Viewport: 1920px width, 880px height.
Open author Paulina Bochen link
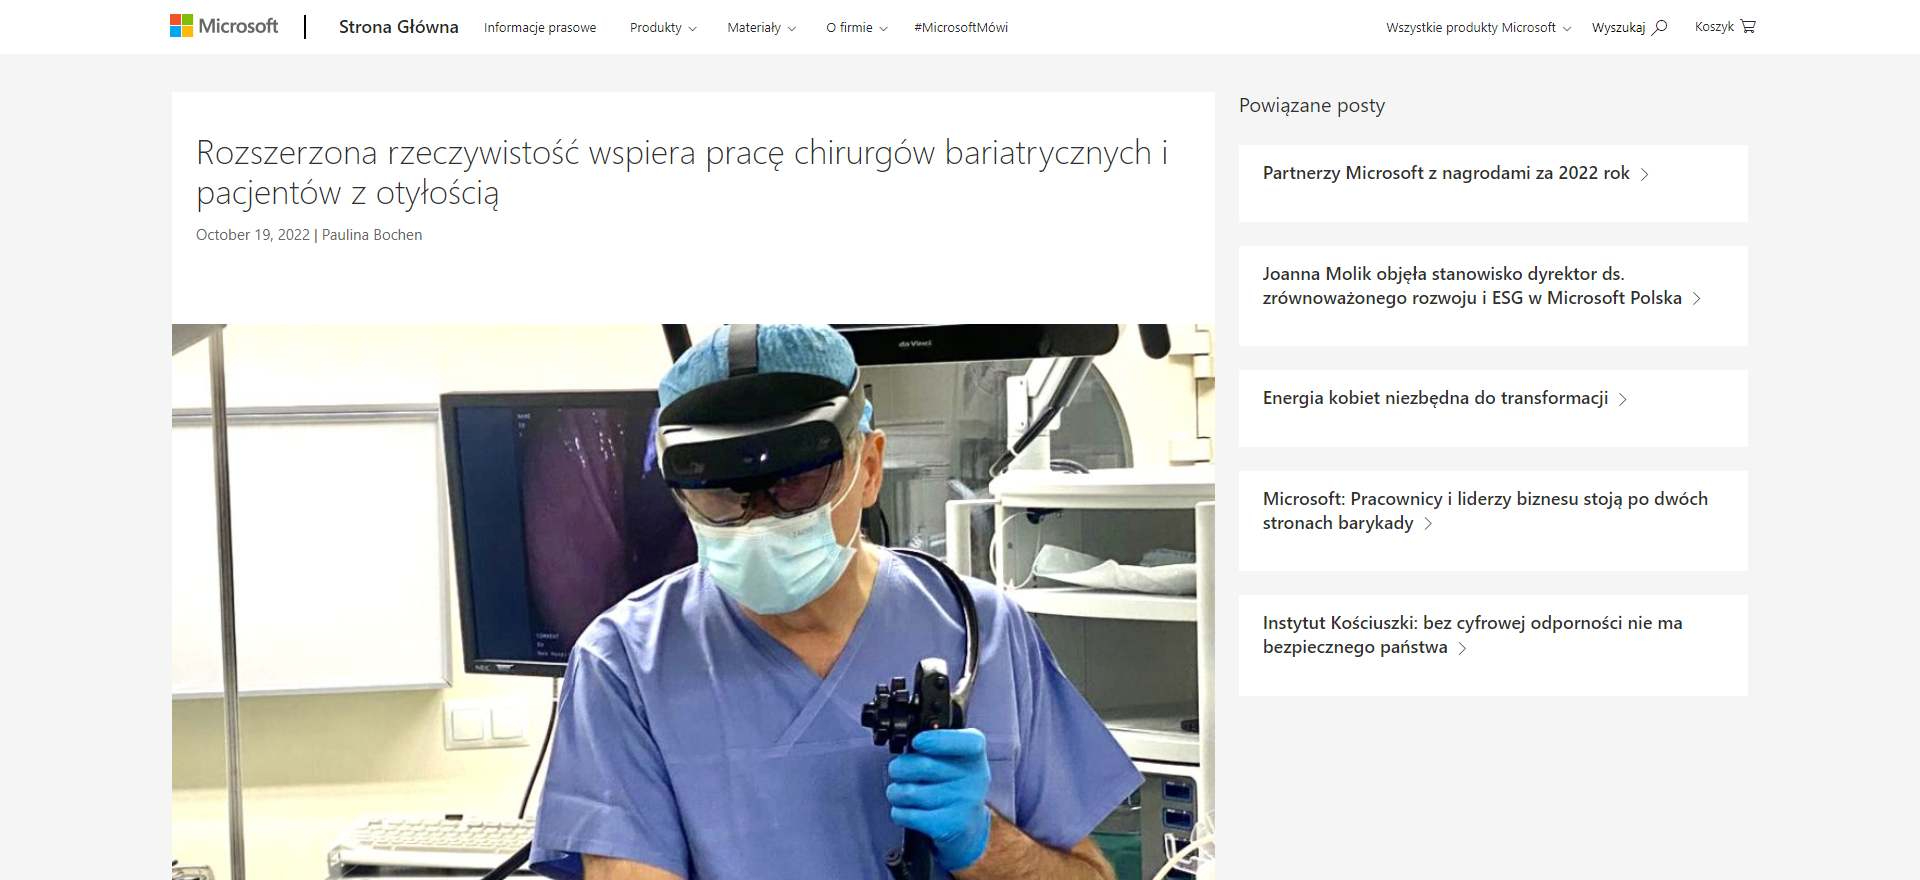pyautogui.click(x=372, y=235)
